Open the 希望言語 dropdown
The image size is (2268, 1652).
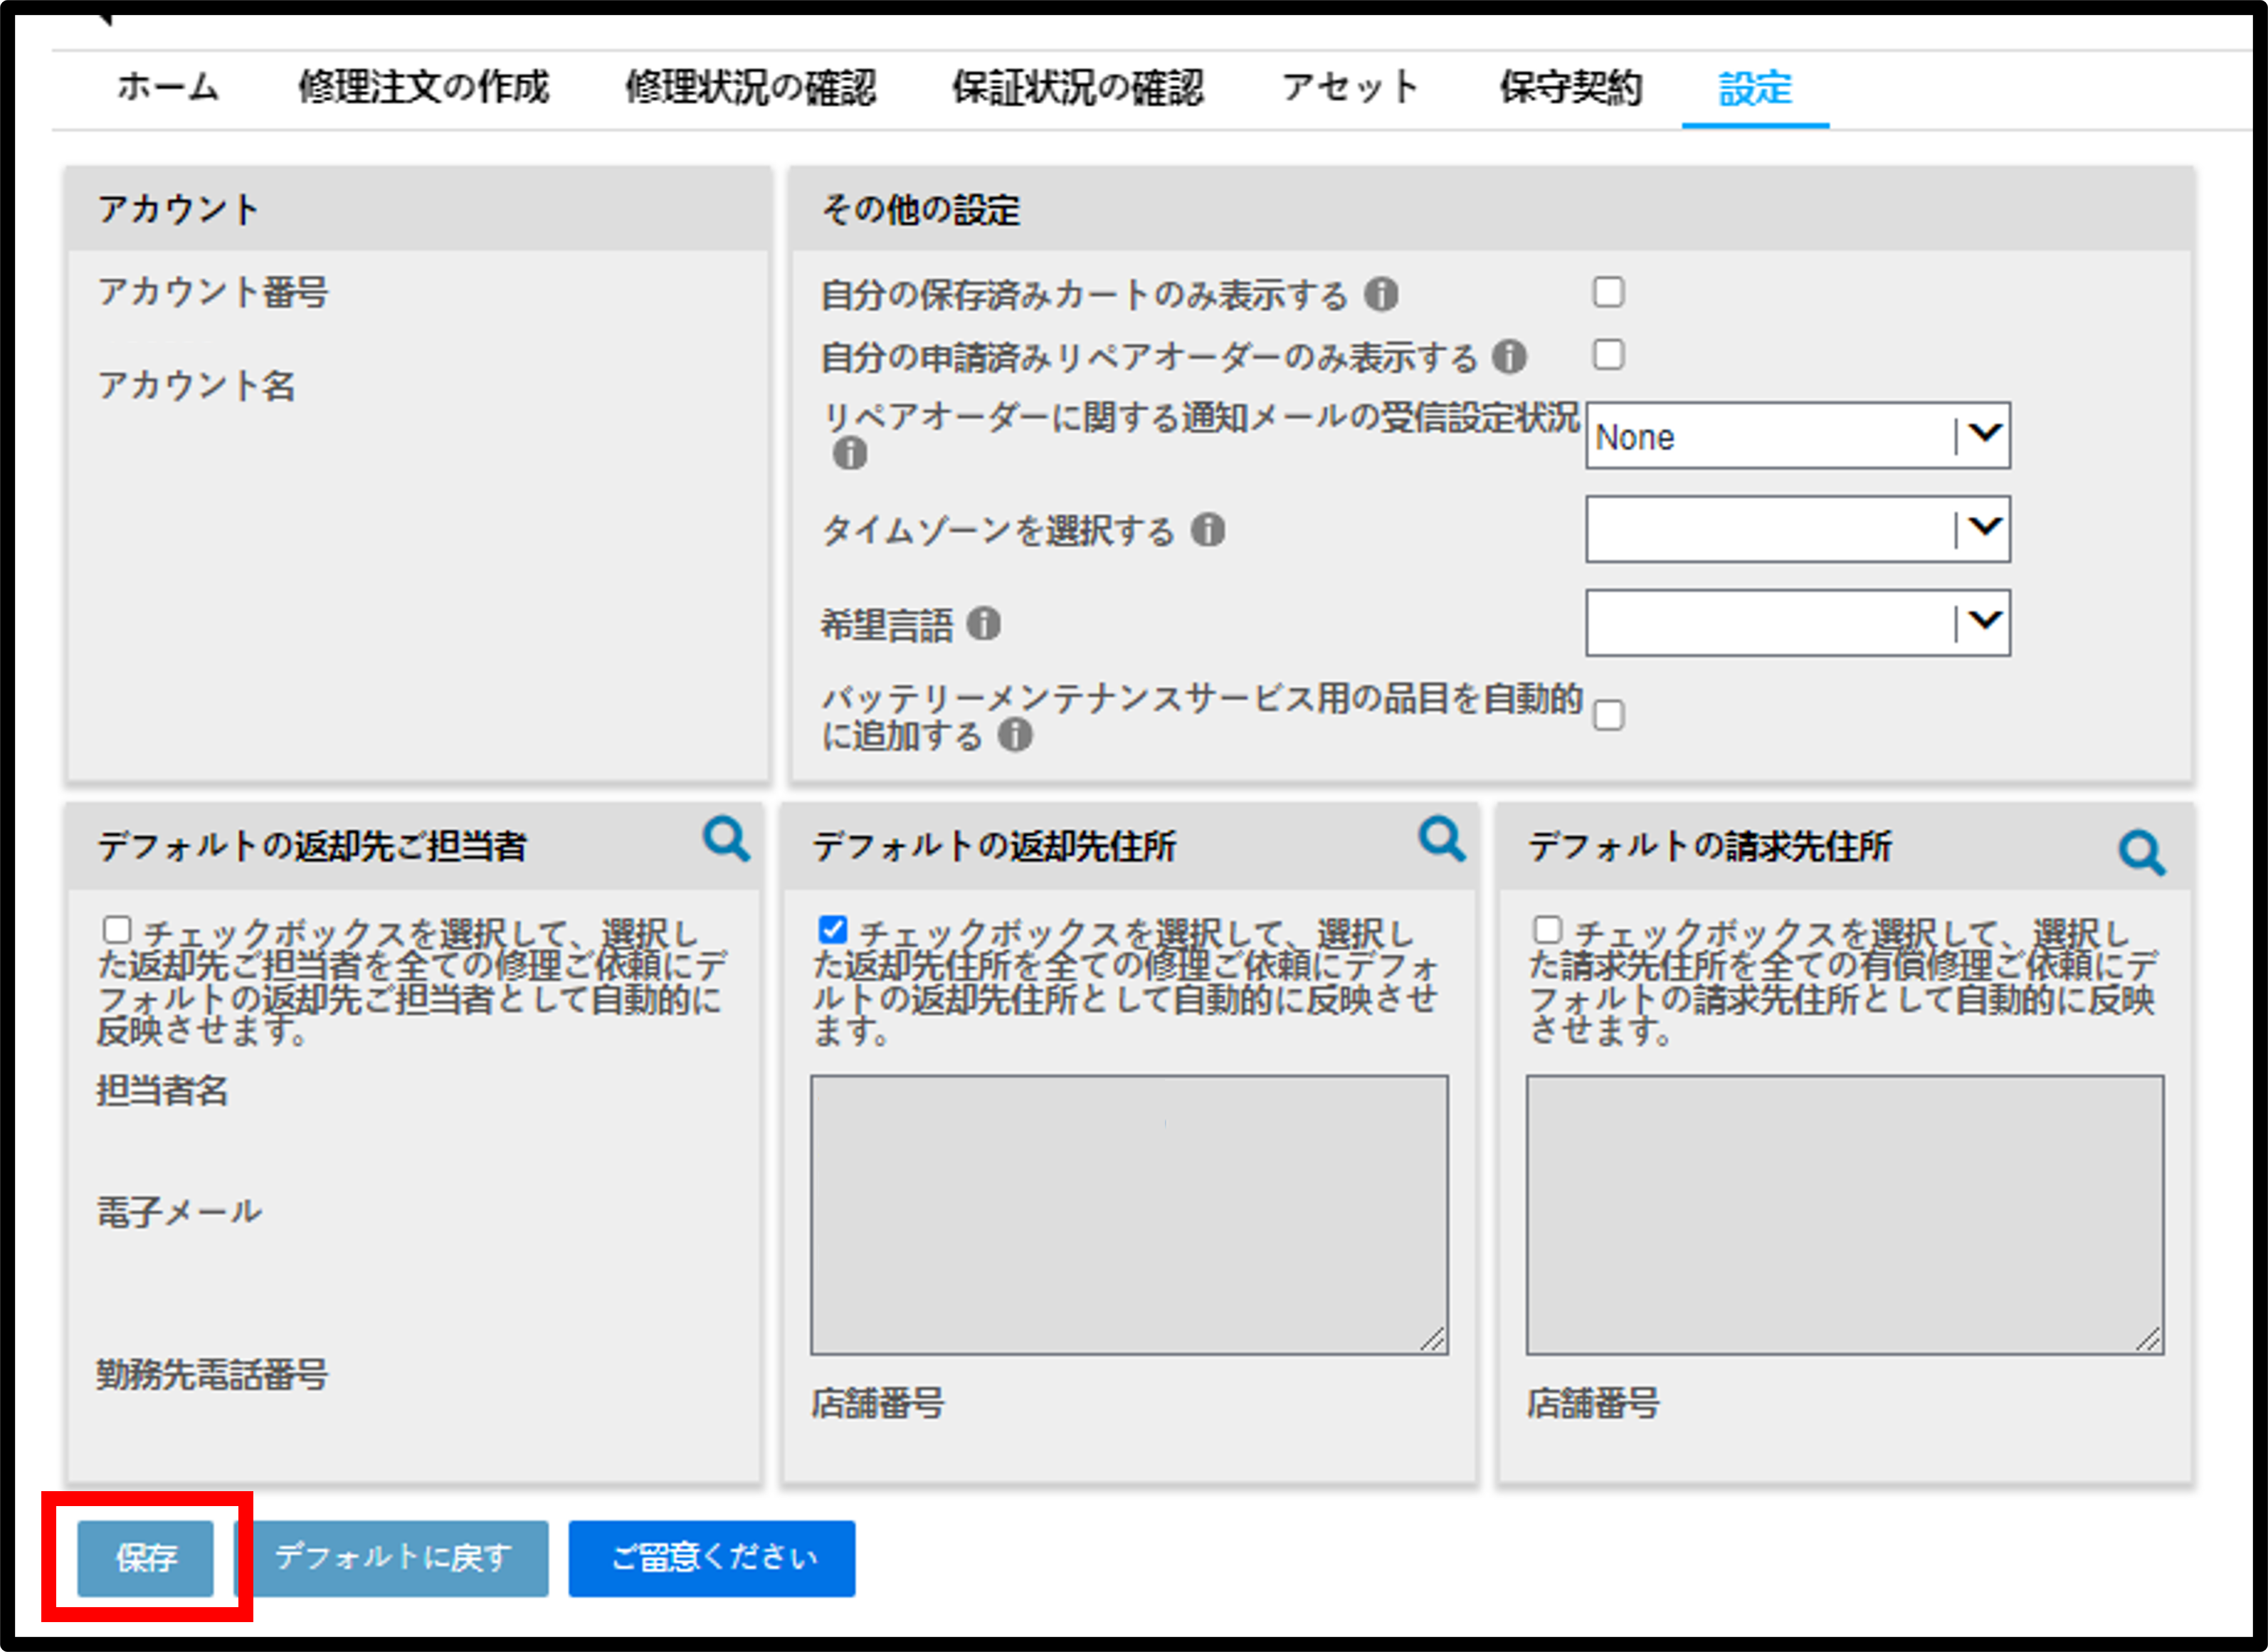tap(1798, 623)
